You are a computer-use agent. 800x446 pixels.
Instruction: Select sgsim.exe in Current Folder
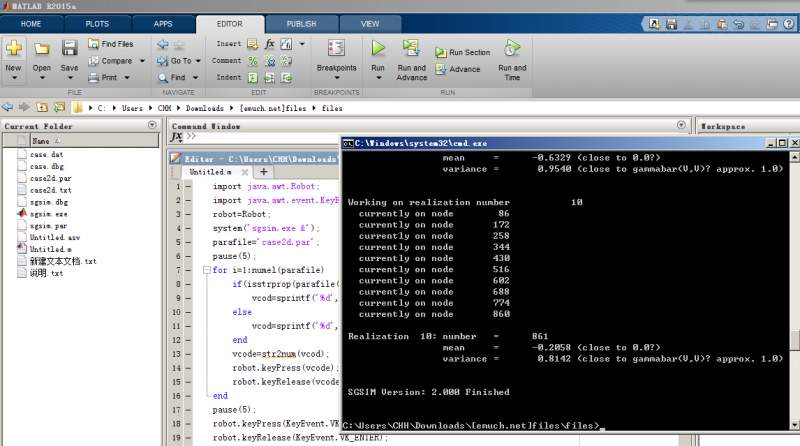click(x=48, y=213)
